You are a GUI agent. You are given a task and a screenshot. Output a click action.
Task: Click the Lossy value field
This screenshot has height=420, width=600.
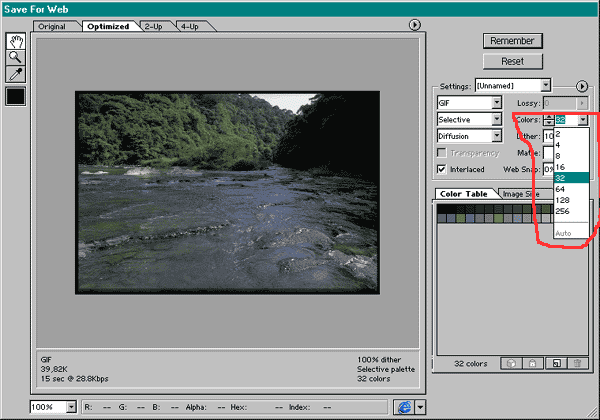tap(560, 103)
